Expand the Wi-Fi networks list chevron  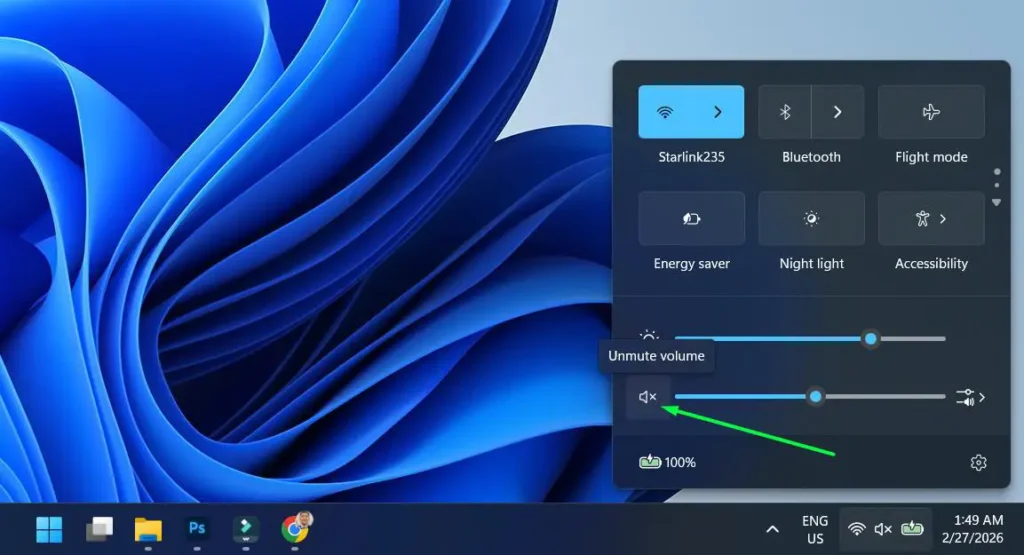718,112
